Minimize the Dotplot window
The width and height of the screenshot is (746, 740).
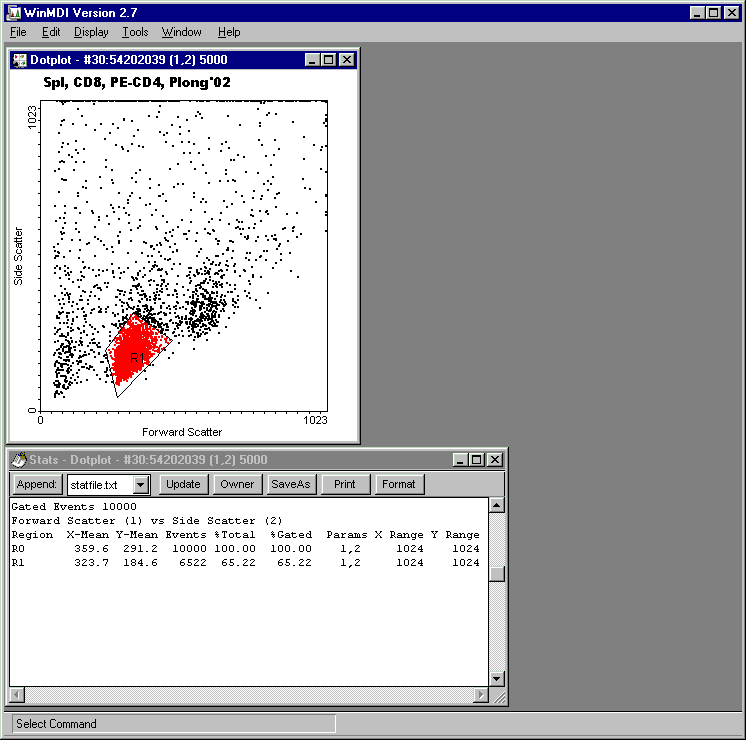(x=312, y=60)
